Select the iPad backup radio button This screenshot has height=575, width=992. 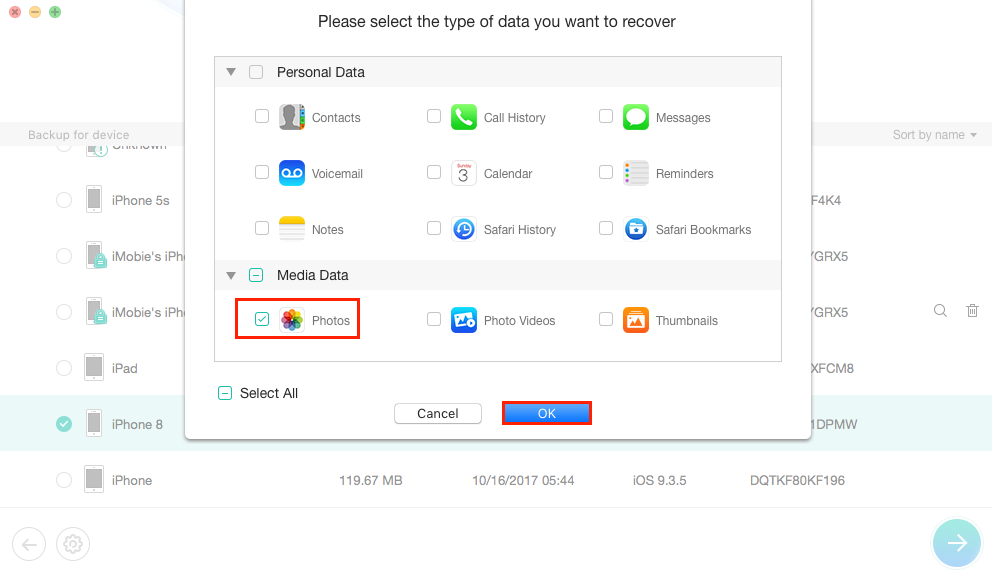(x=64, y=368)
